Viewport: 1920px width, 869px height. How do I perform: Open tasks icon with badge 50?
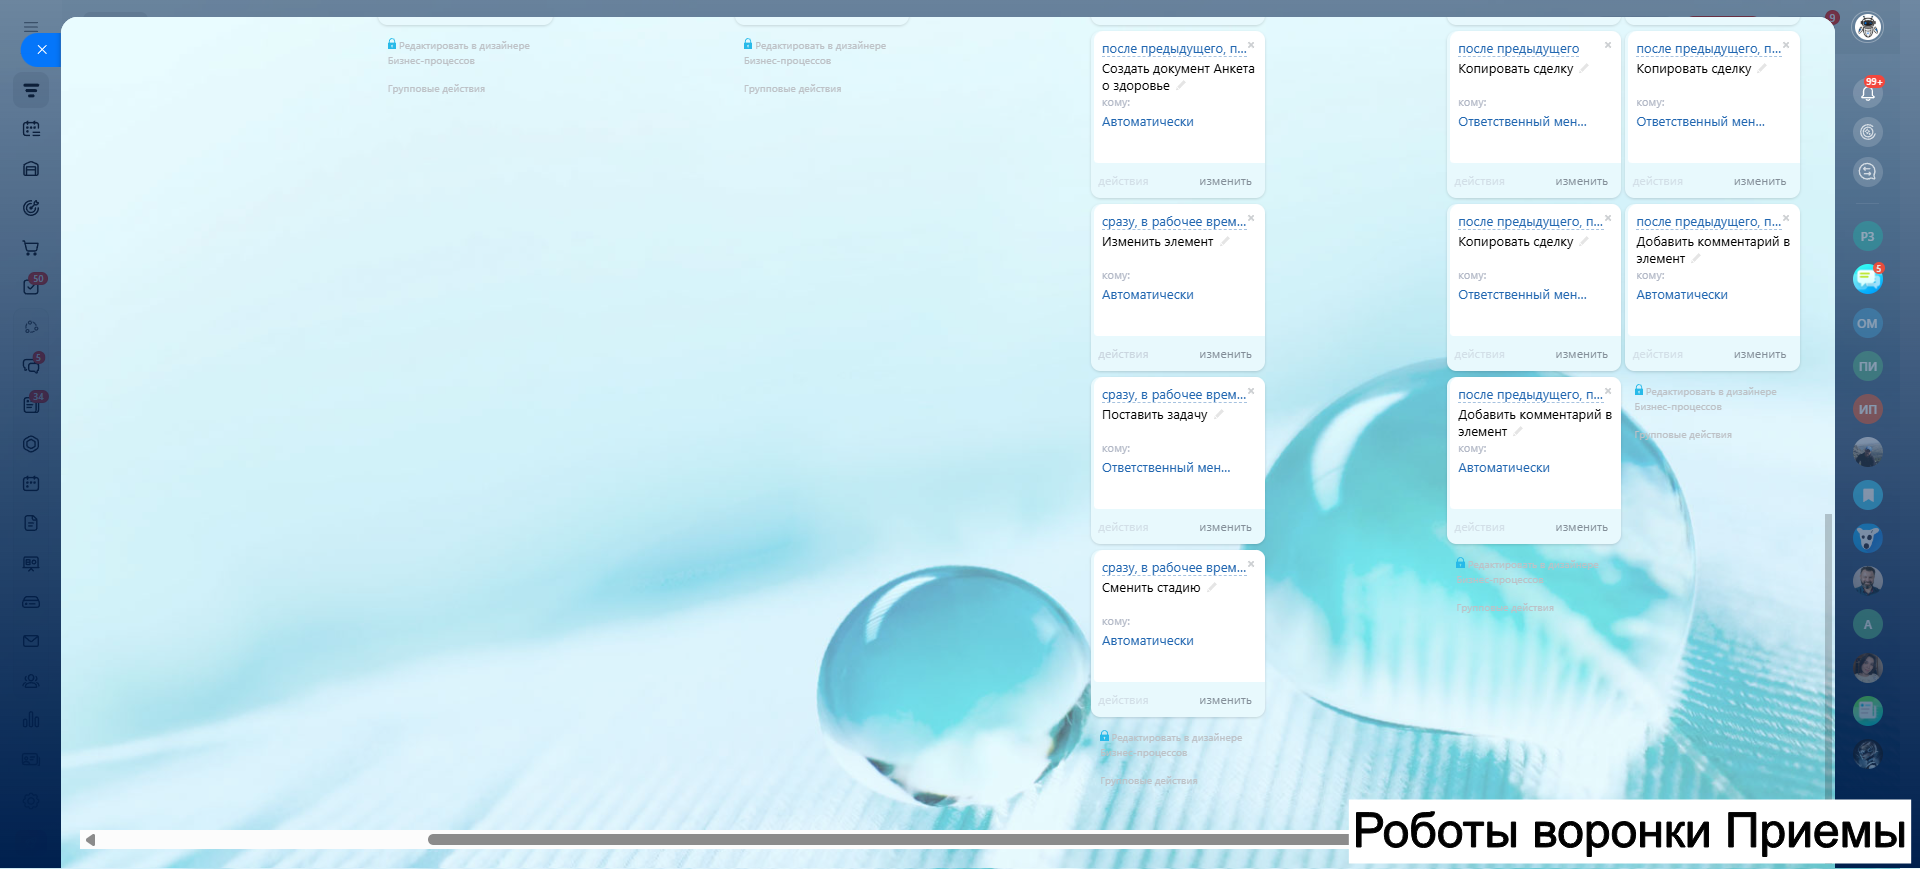(31, 287)
